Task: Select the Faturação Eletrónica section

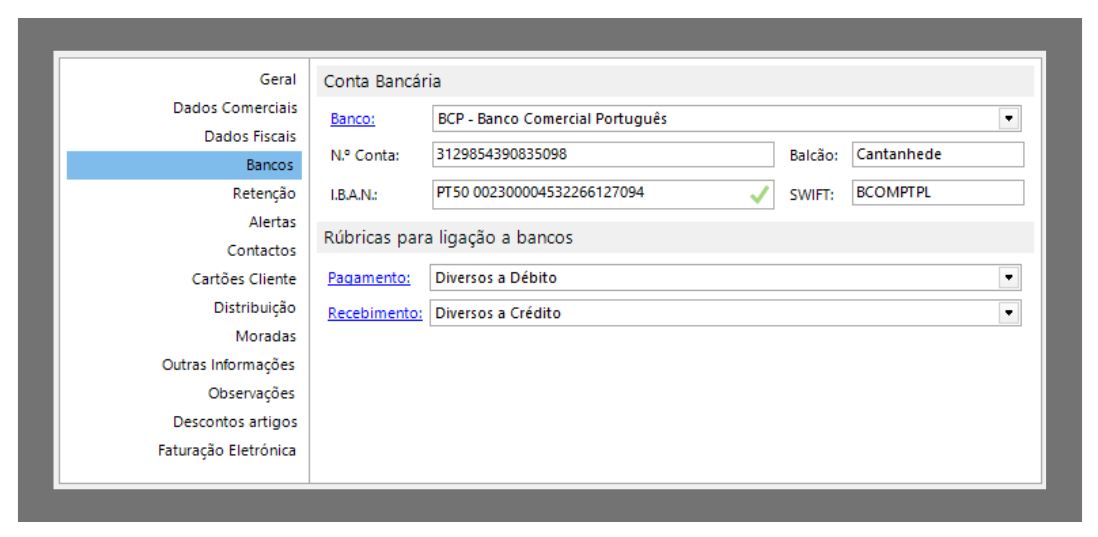Action: [227, 450]
